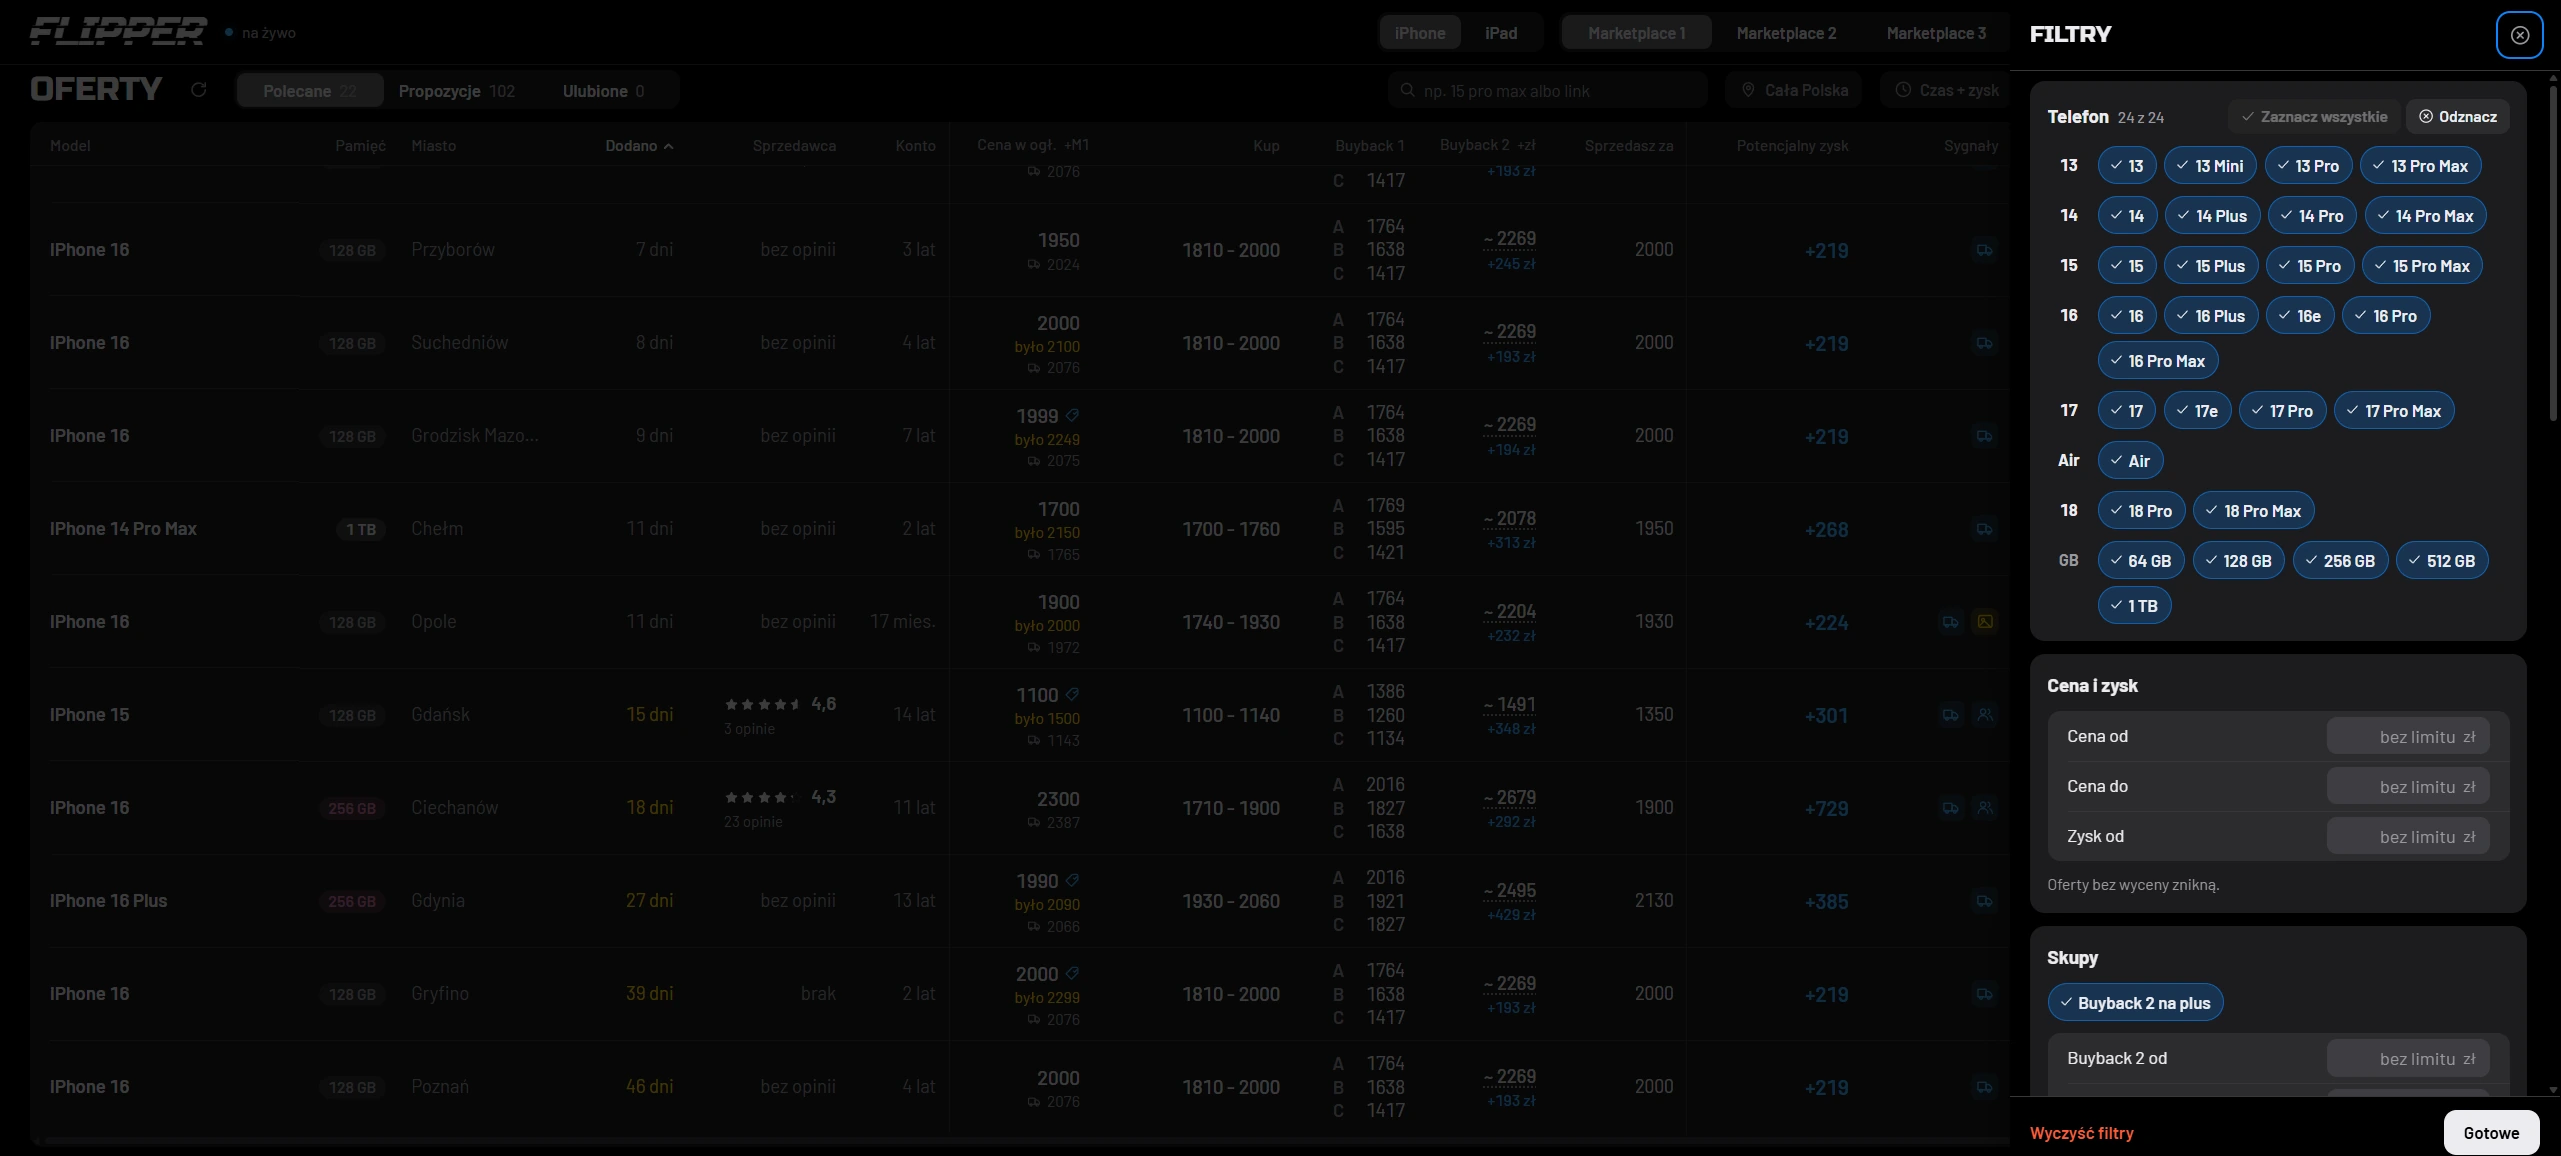The image size is (2561, 1156).
Task: Click the Buyback 2 od input field
Action: (x=2407, y=1059)
